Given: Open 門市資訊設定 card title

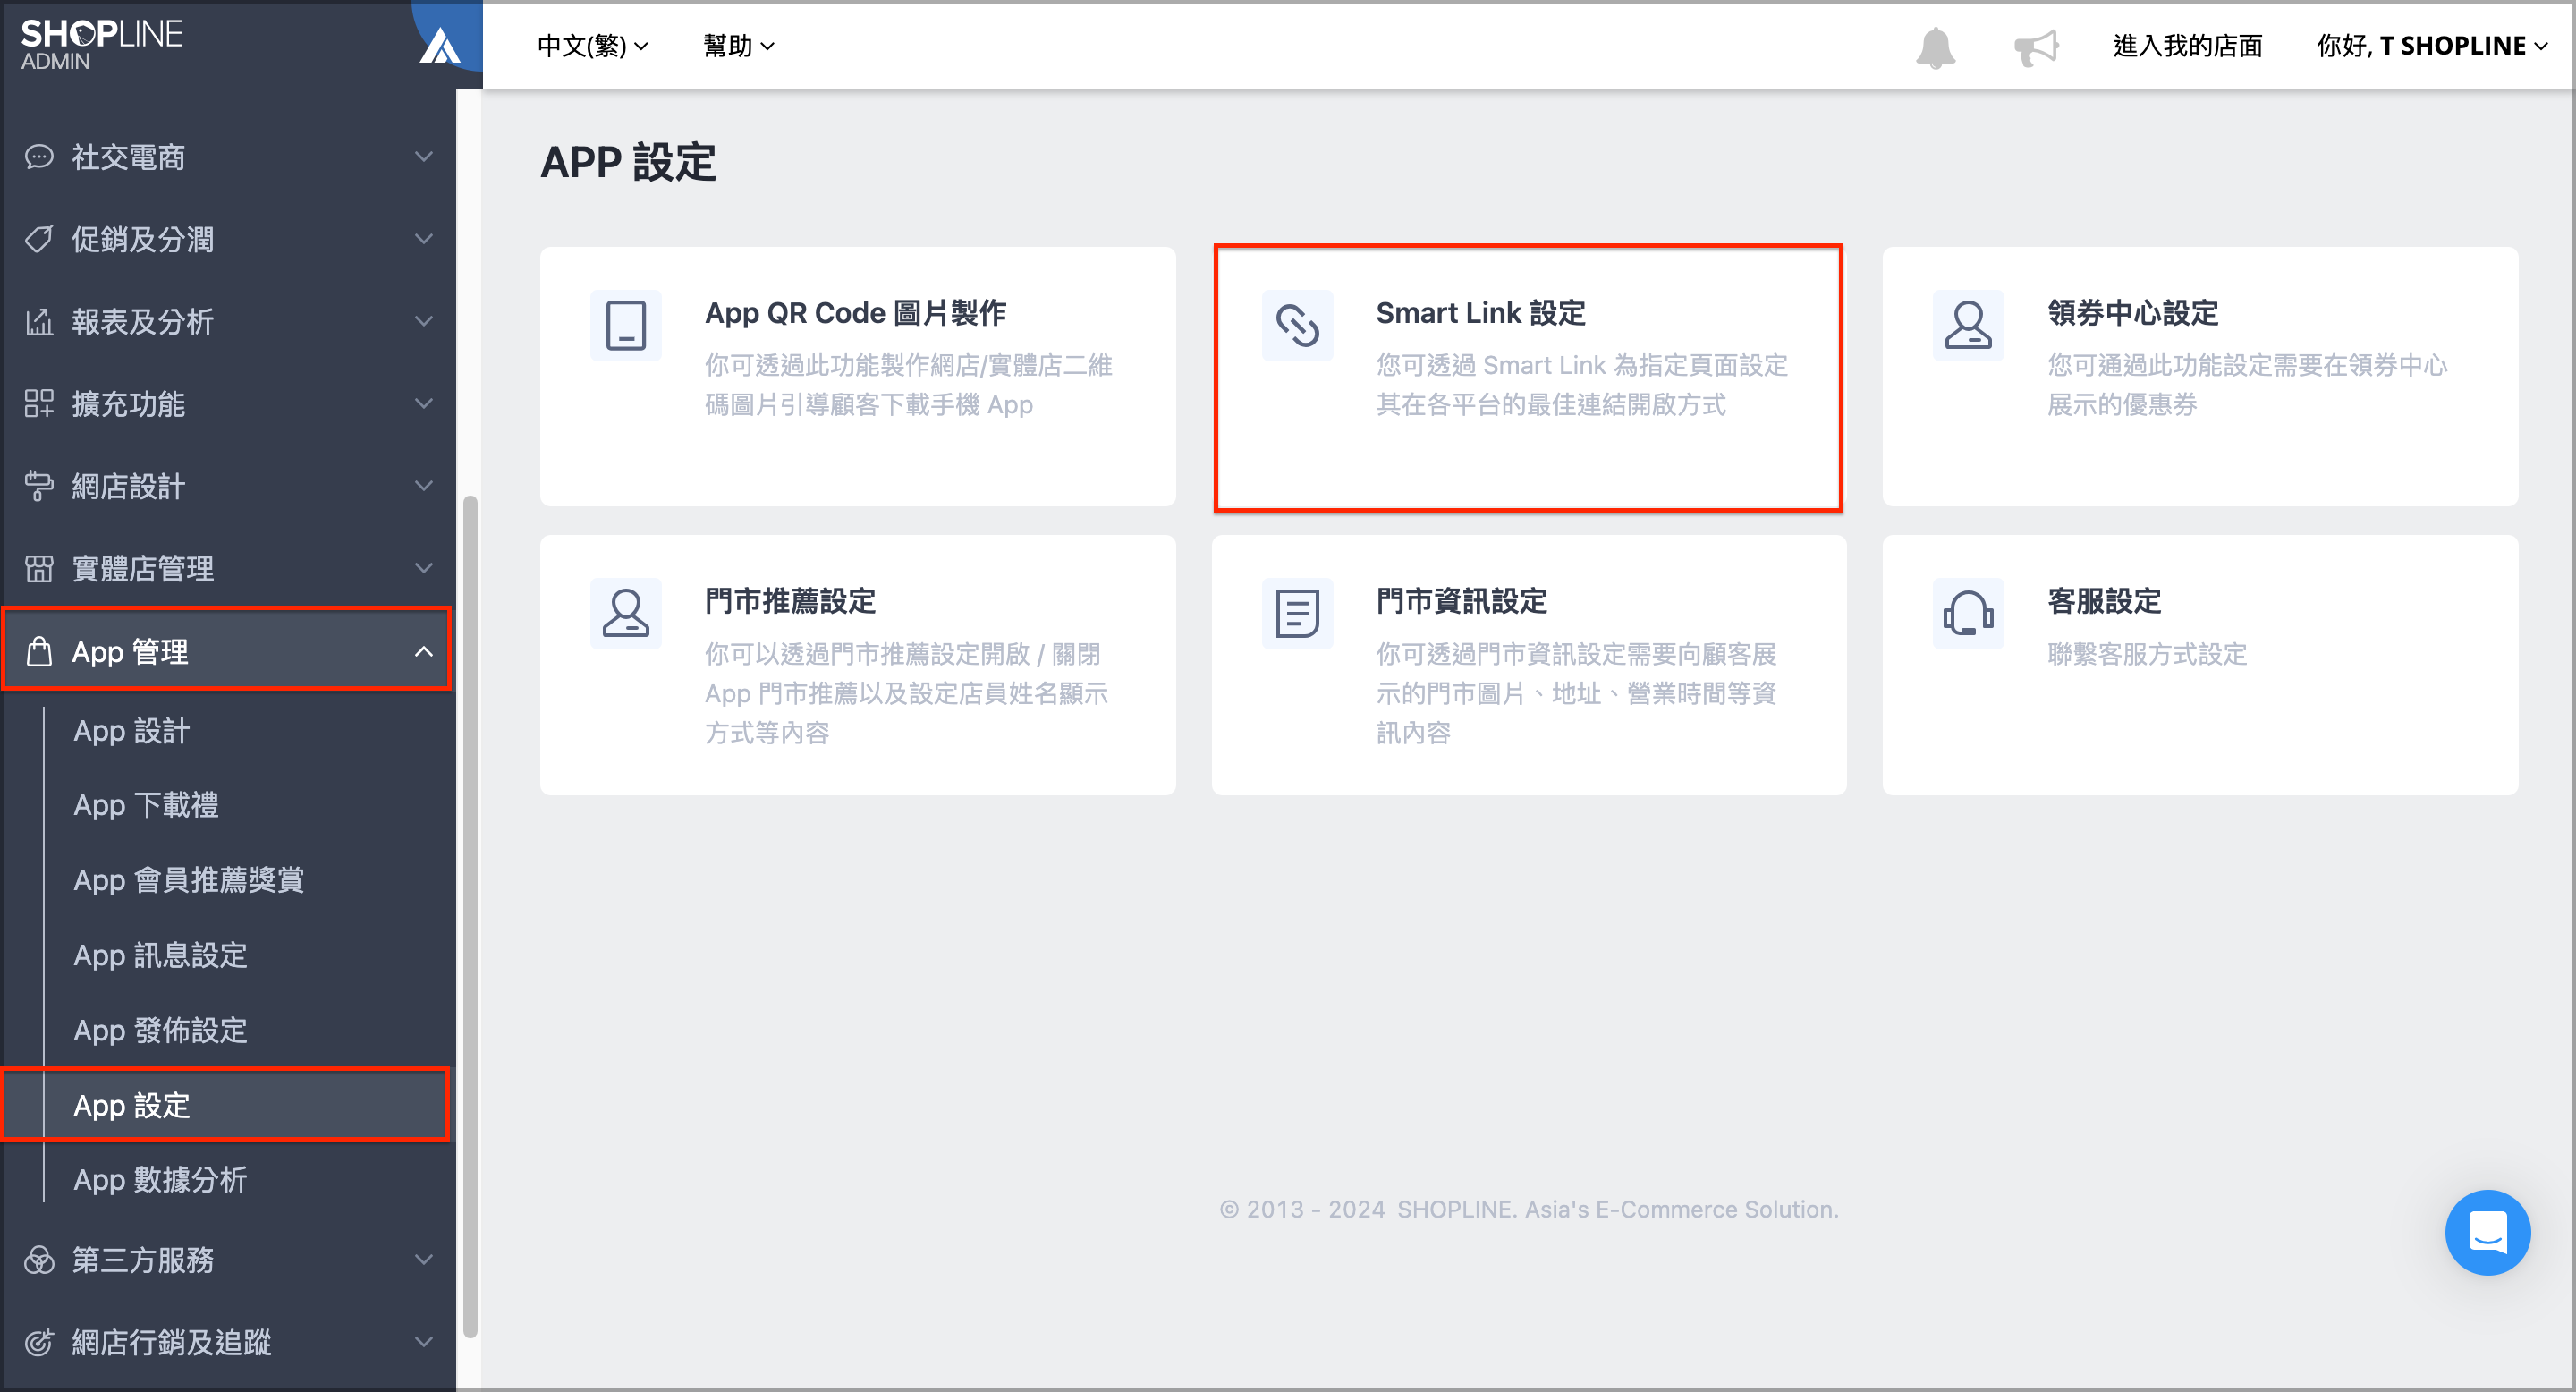Looking at the screenshot, I should [x=1461, y=601].
